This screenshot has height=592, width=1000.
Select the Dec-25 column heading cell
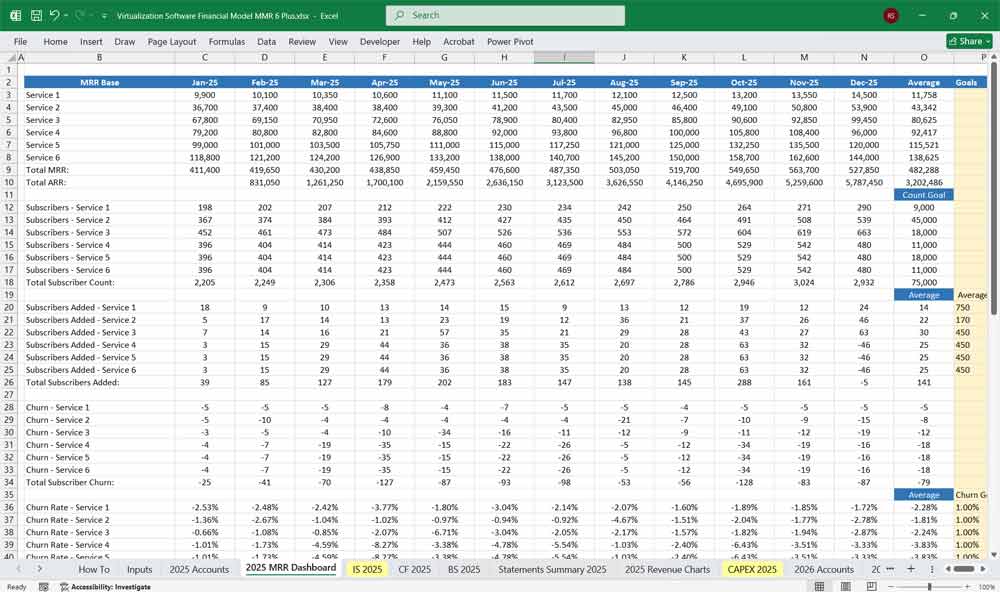864,82
